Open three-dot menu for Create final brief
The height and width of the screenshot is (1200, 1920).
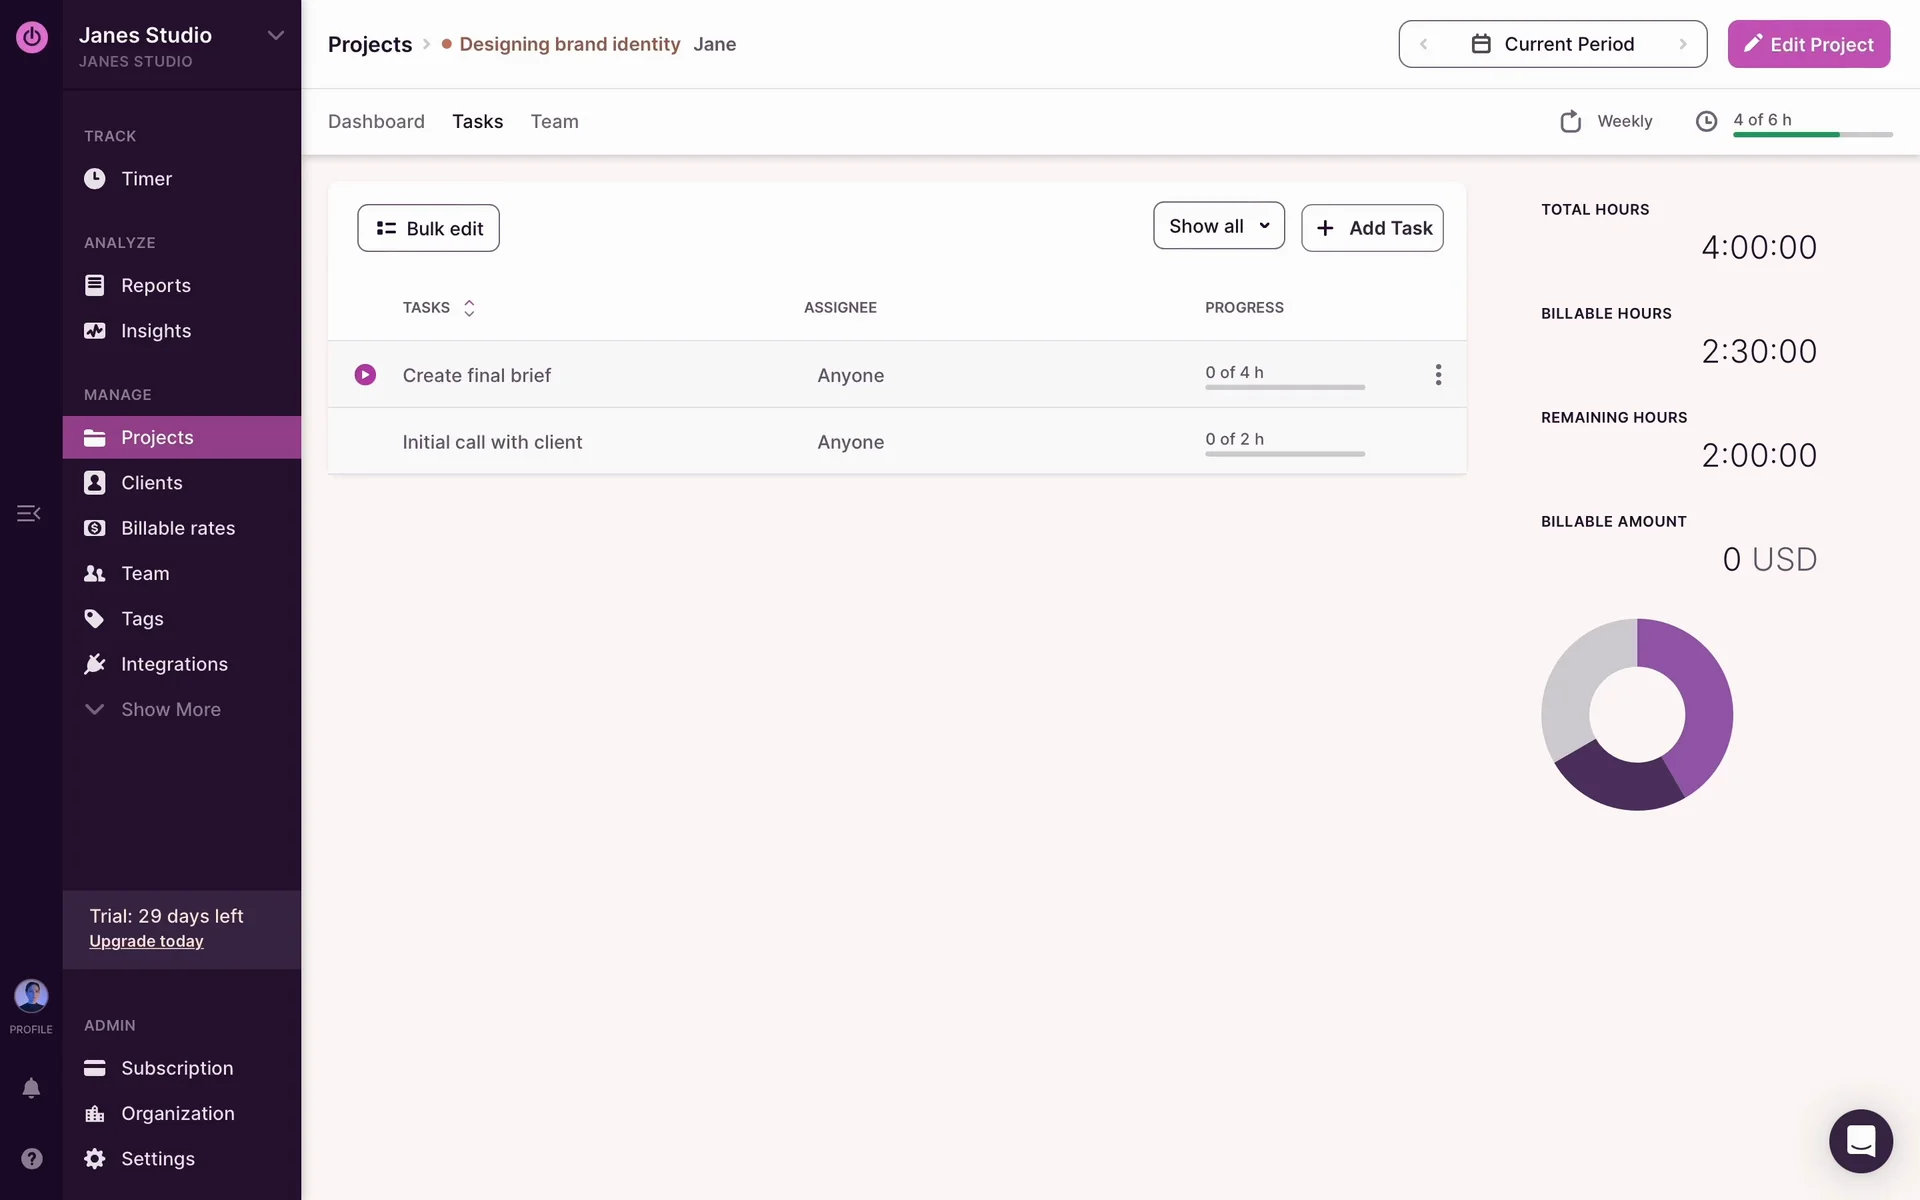pyautogui.click(x=1438, y=375)
